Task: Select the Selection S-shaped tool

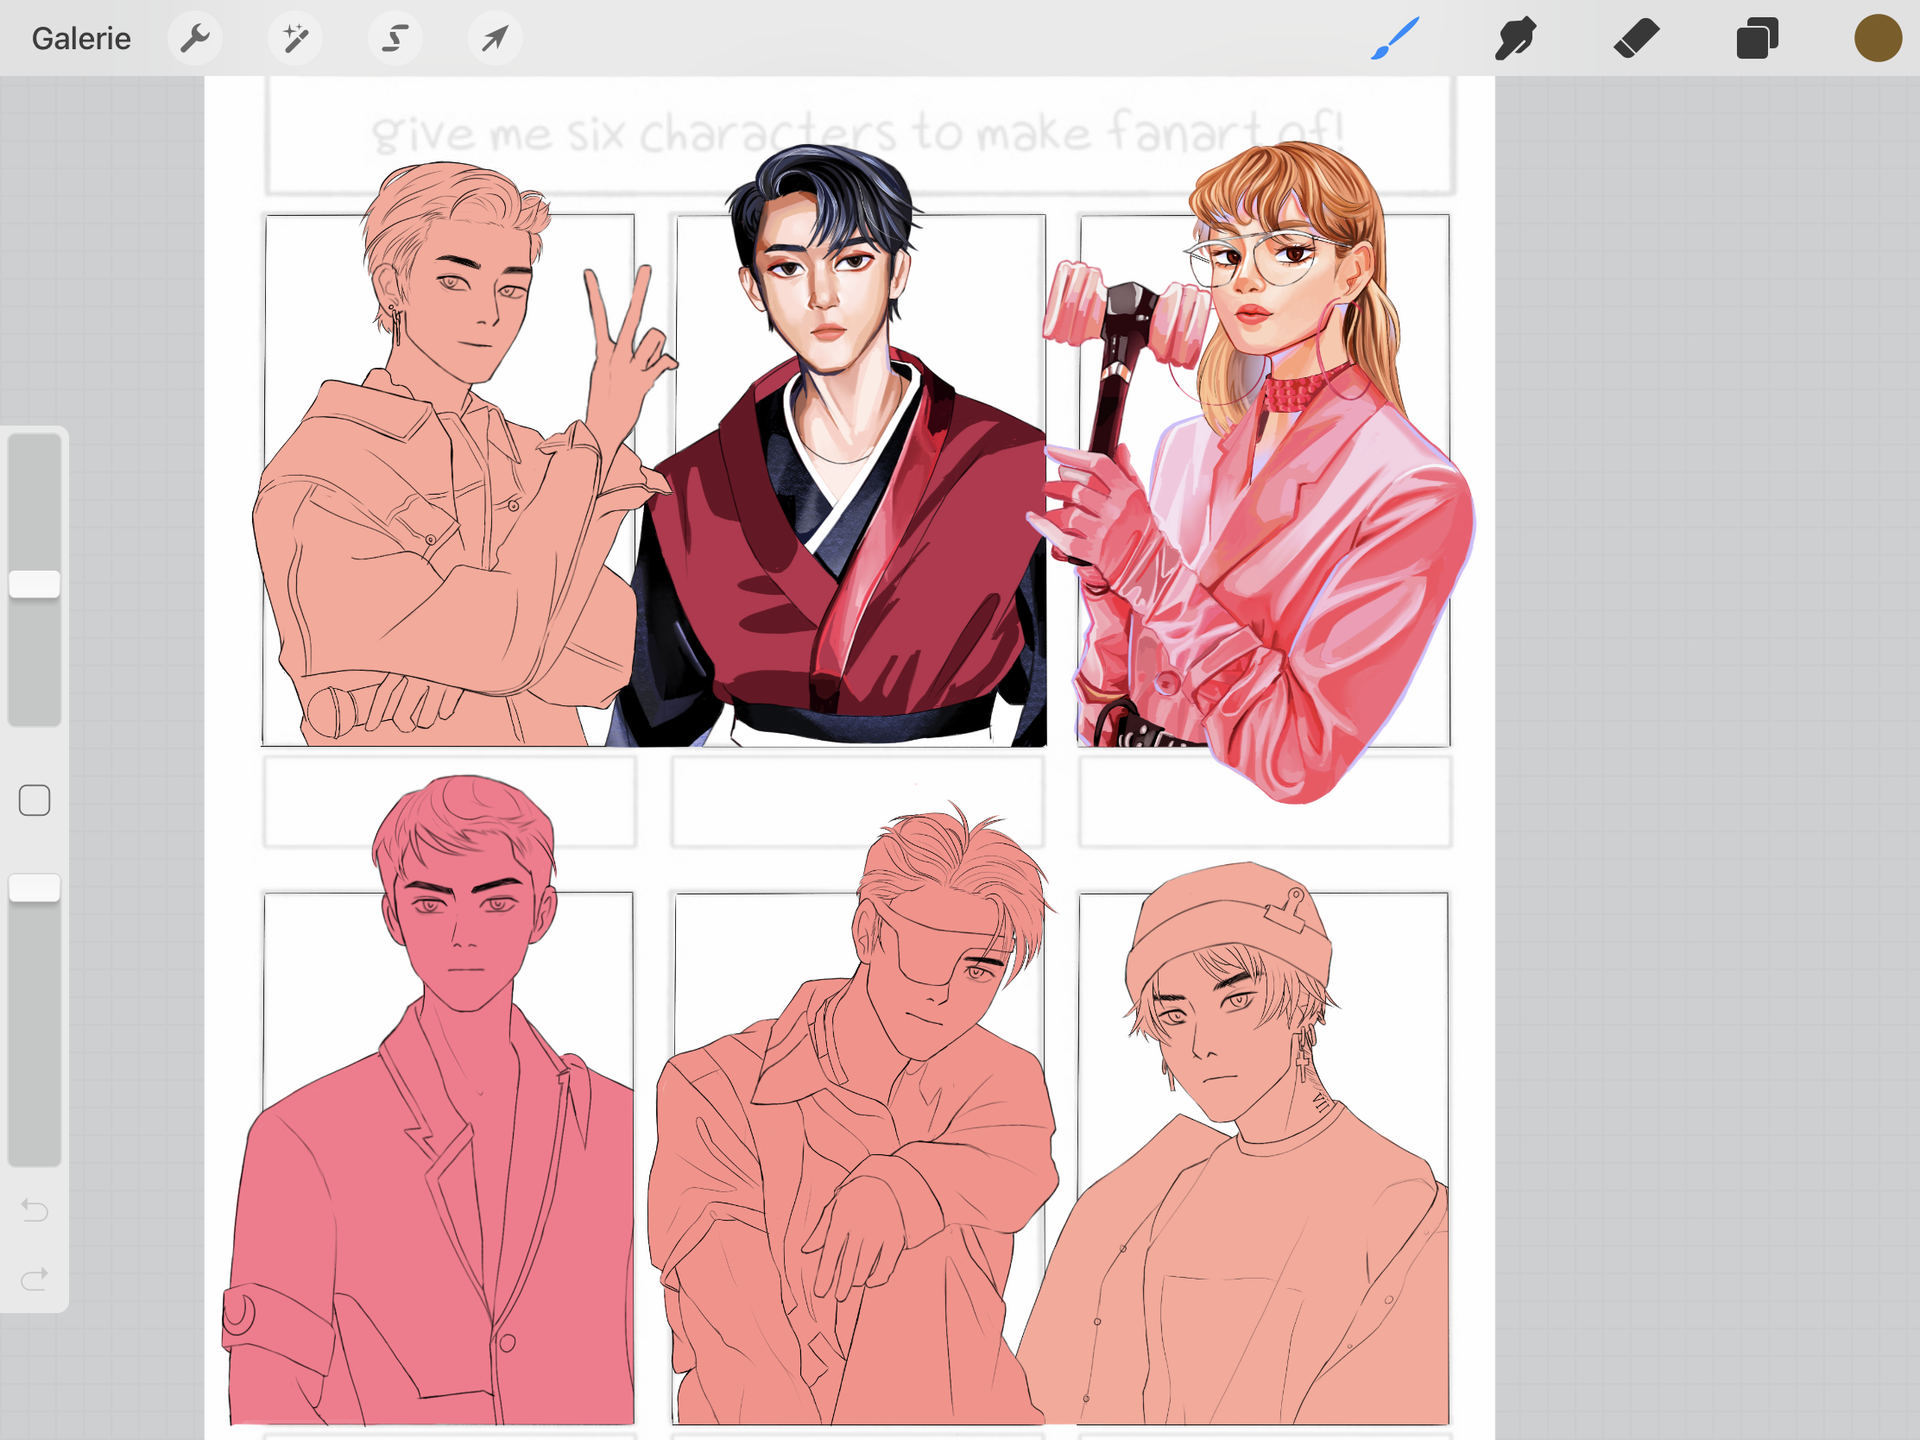Action: [x=395, y=38]
